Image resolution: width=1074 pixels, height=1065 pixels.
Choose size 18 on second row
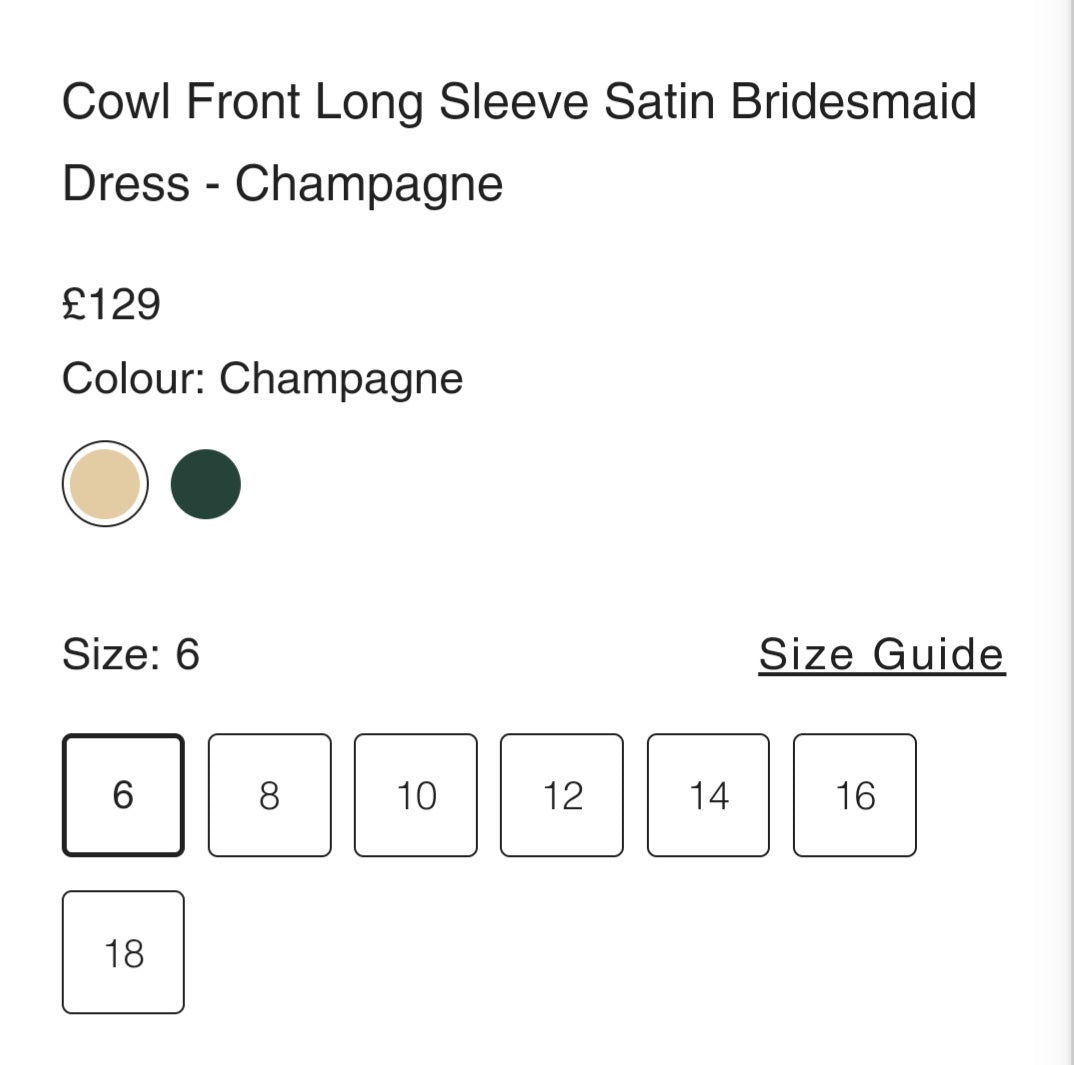tap(123, 952)
